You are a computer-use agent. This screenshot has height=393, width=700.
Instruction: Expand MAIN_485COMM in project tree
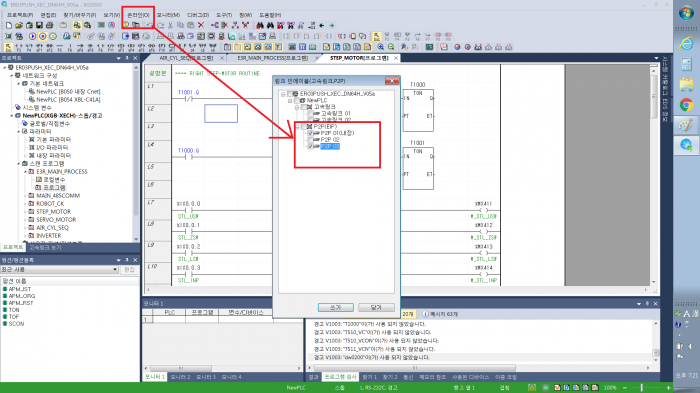point(25,196)
